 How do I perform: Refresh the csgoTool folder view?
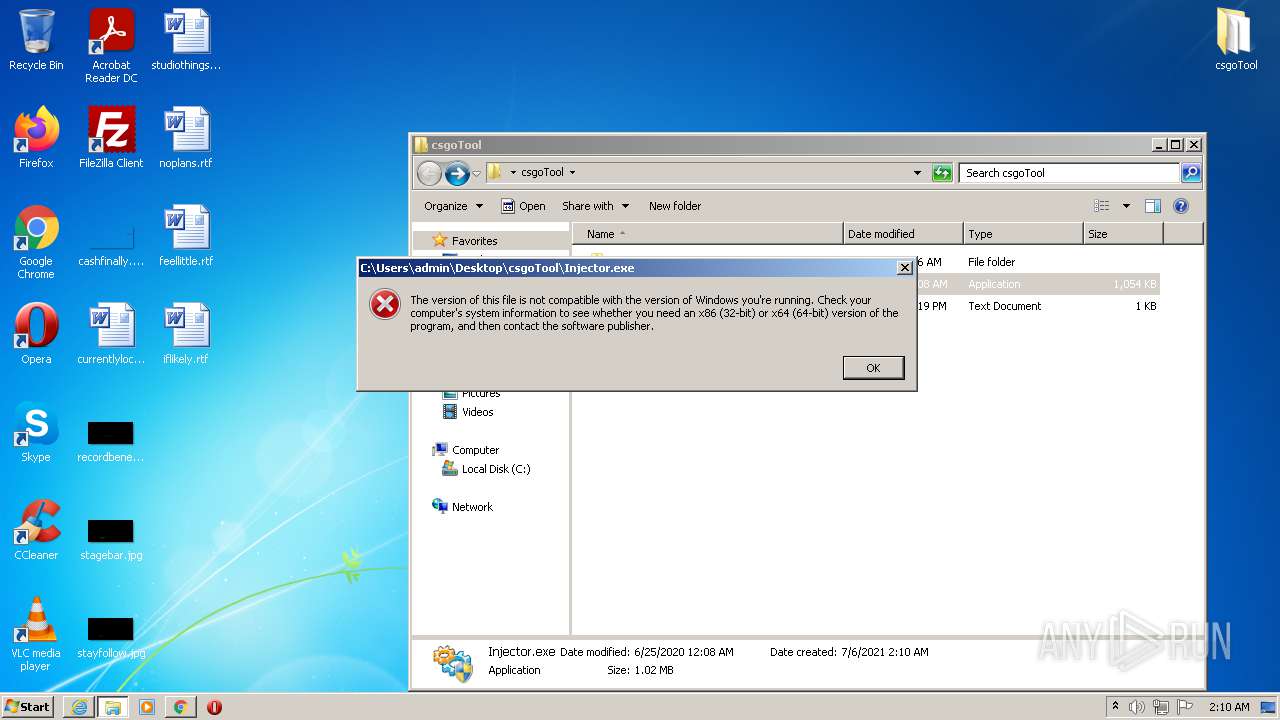(942, 173)
